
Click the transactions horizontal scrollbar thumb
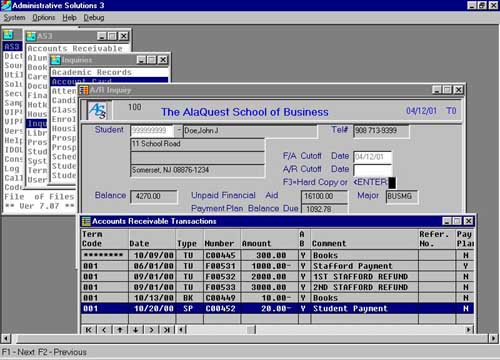pyautogui.click(x=251, y=330)
